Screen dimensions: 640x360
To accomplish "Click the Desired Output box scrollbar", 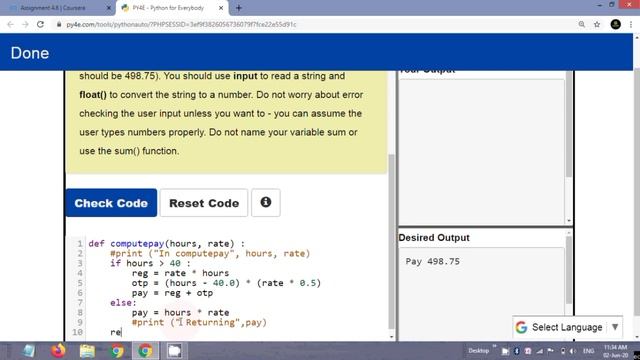I will (x=569, y=271).
